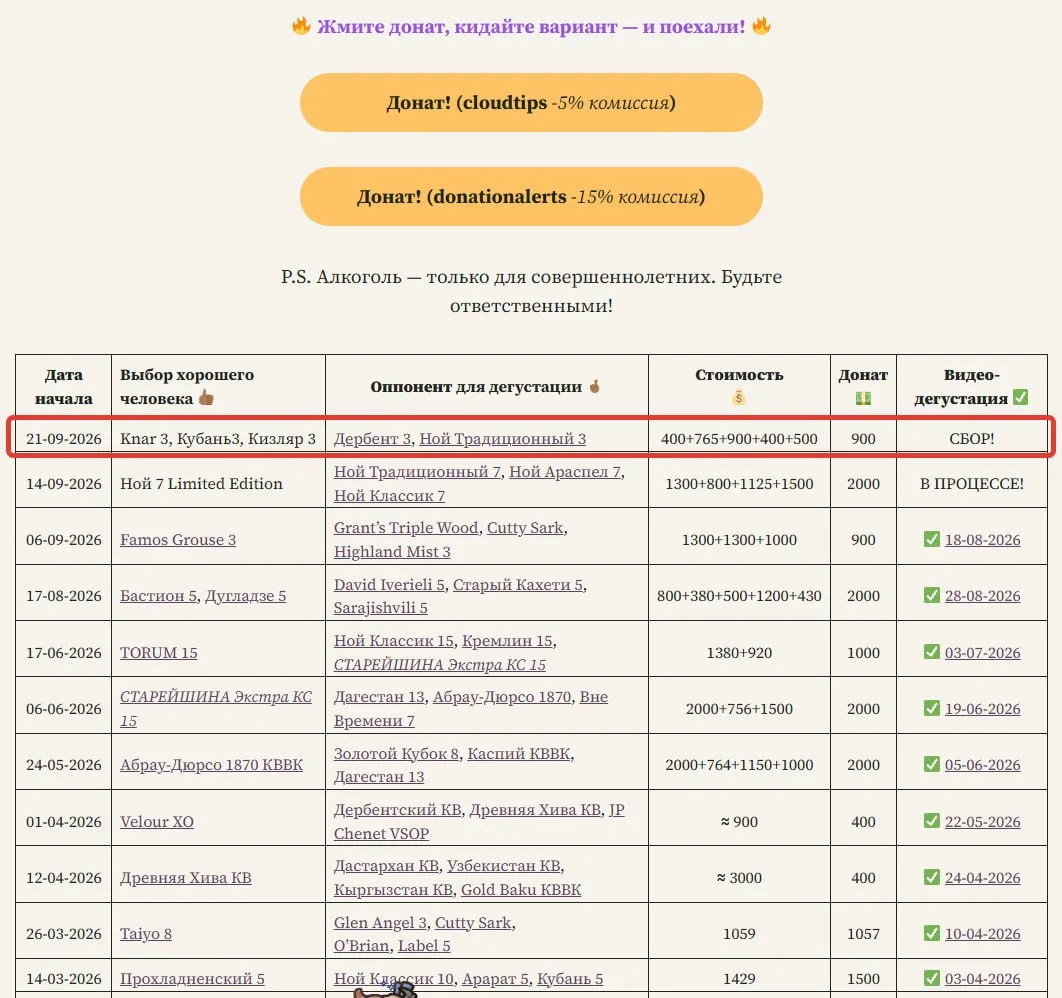Click the В ПРОЦЕССЕ! status cell
This screenshot has width=1062, height=998.
tap(971, 484)
